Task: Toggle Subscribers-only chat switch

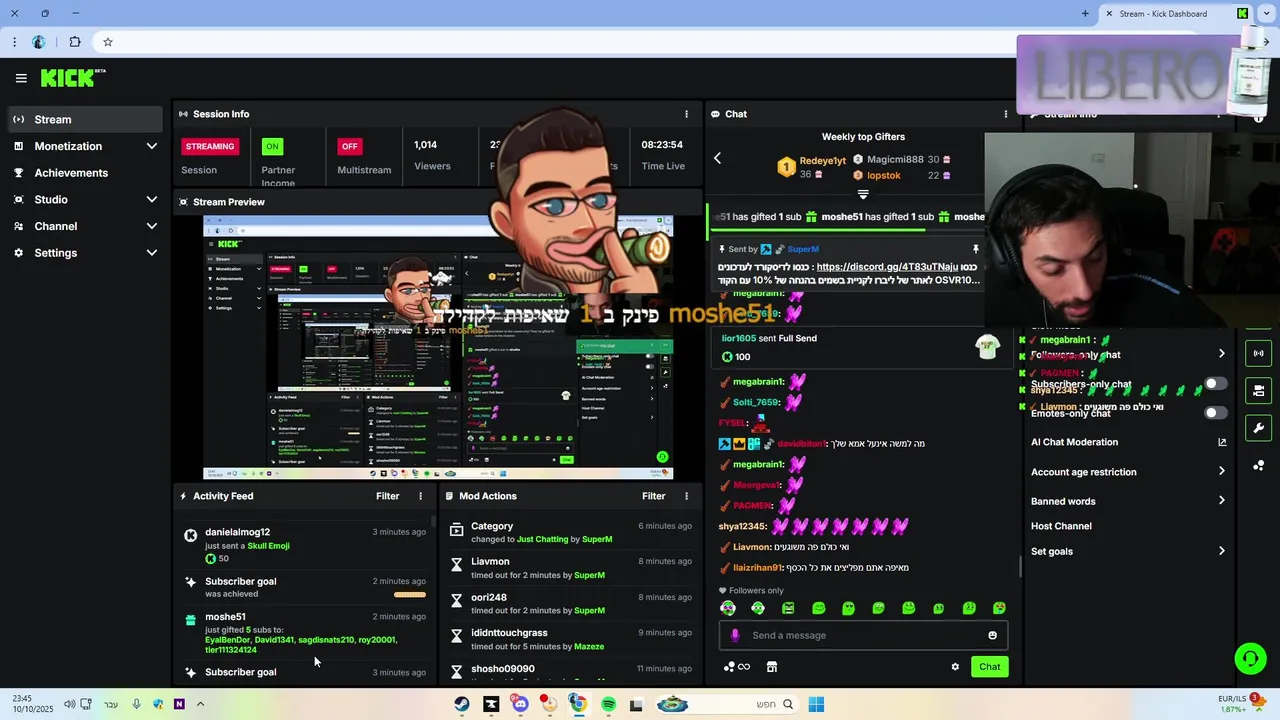Action: click(x=1215, y=384)
